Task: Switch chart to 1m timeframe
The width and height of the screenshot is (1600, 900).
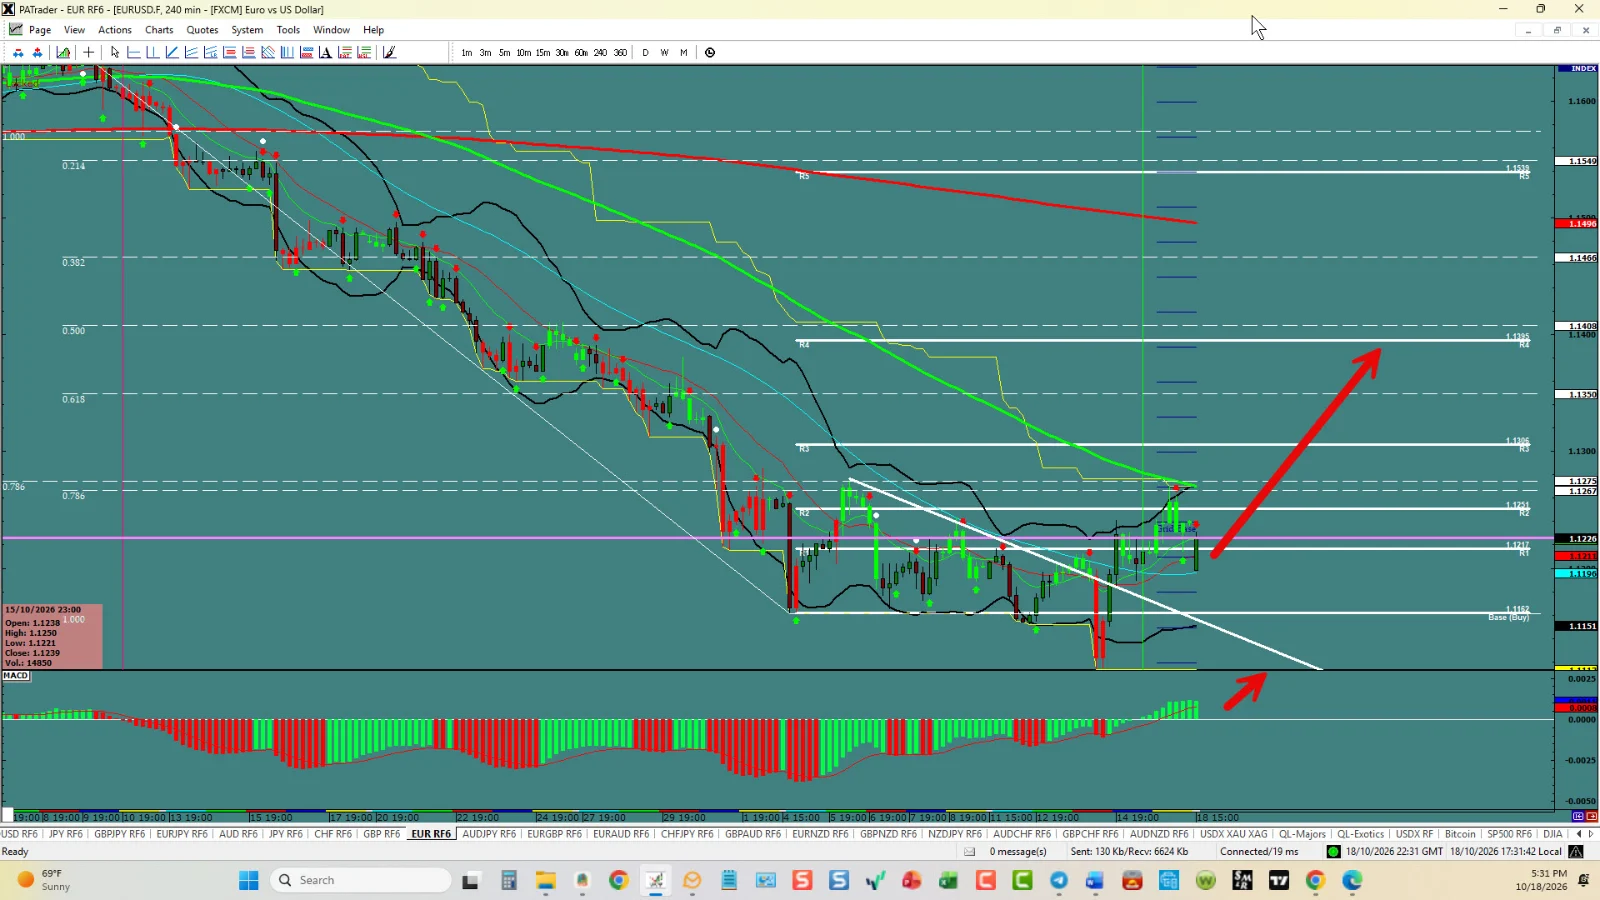Action: click(x=467, y=53)
